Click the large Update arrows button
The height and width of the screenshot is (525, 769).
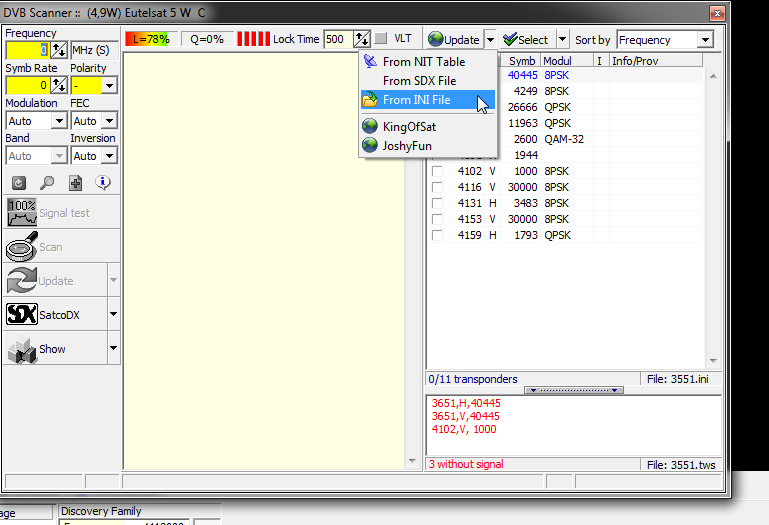click(55, 280)
